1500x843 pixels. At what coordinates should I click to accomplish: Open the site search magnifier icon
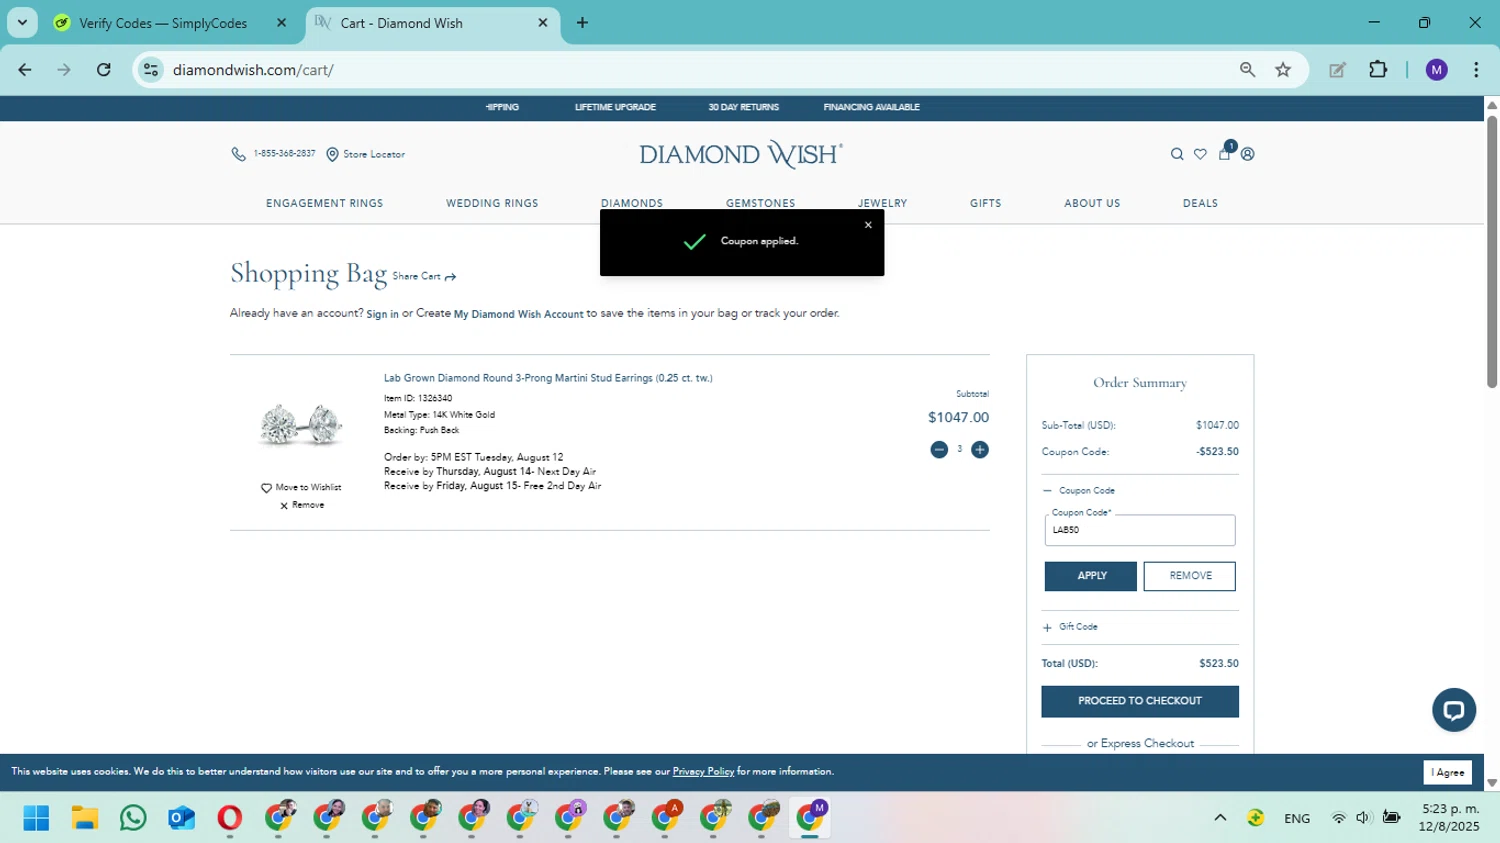coord(1177,154)
